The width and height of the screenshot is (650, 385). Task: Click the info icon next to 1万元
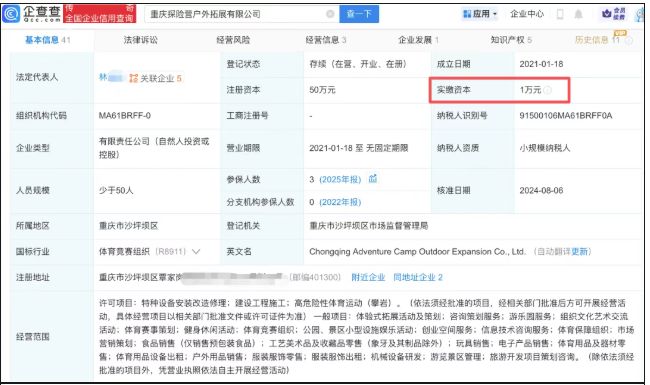point(548,90)
